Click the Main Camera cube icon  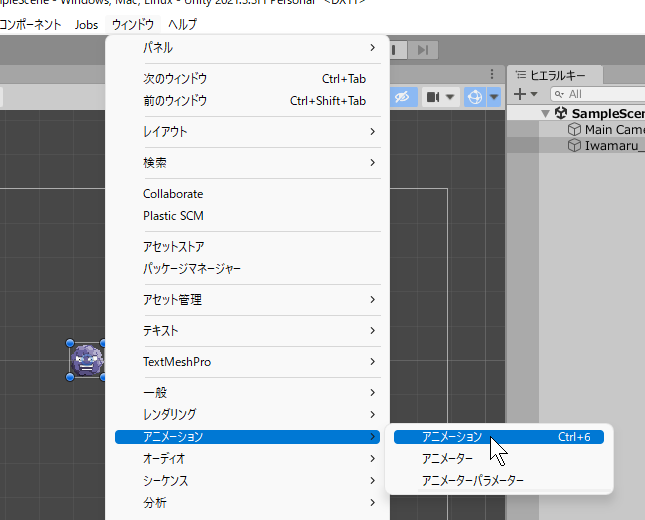click(x=574, y=130)
